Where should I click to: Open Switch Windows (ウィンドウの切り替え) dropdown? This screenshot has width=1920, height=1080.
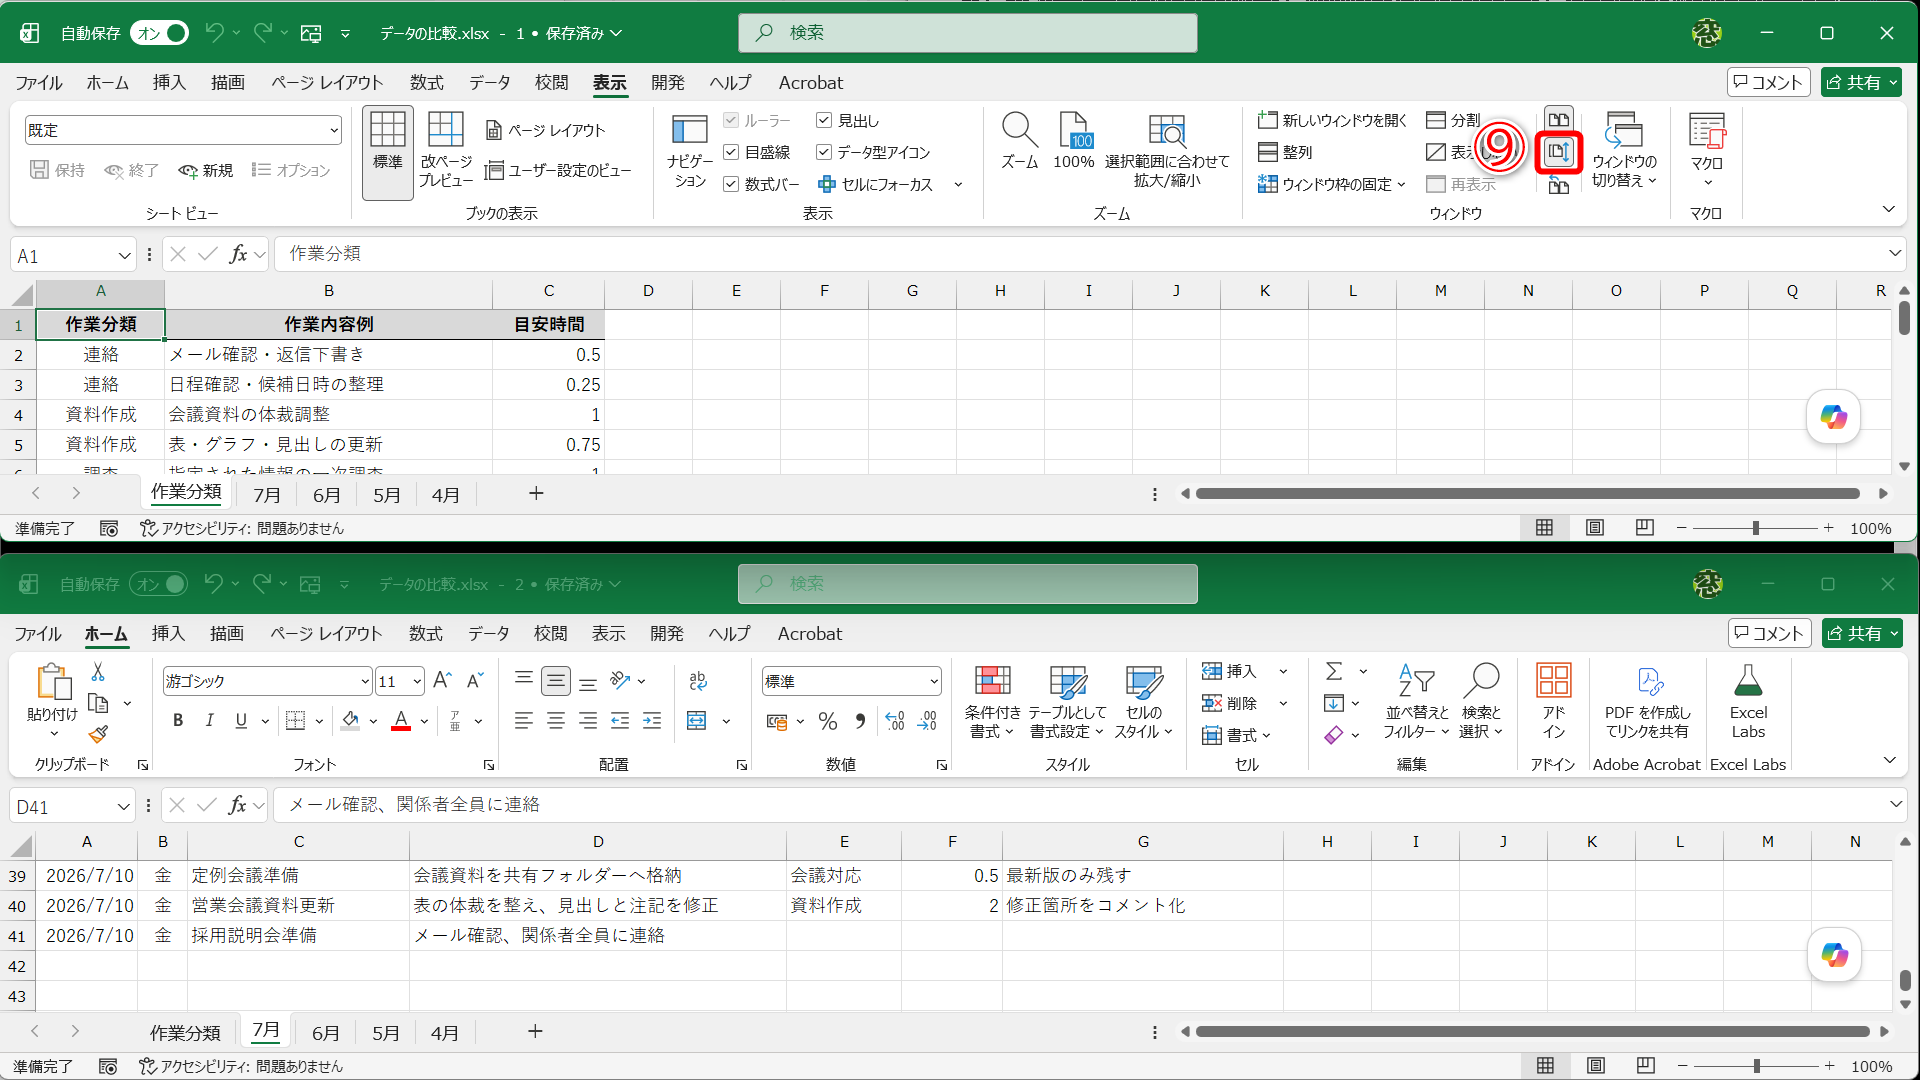tap(1624, 150)
